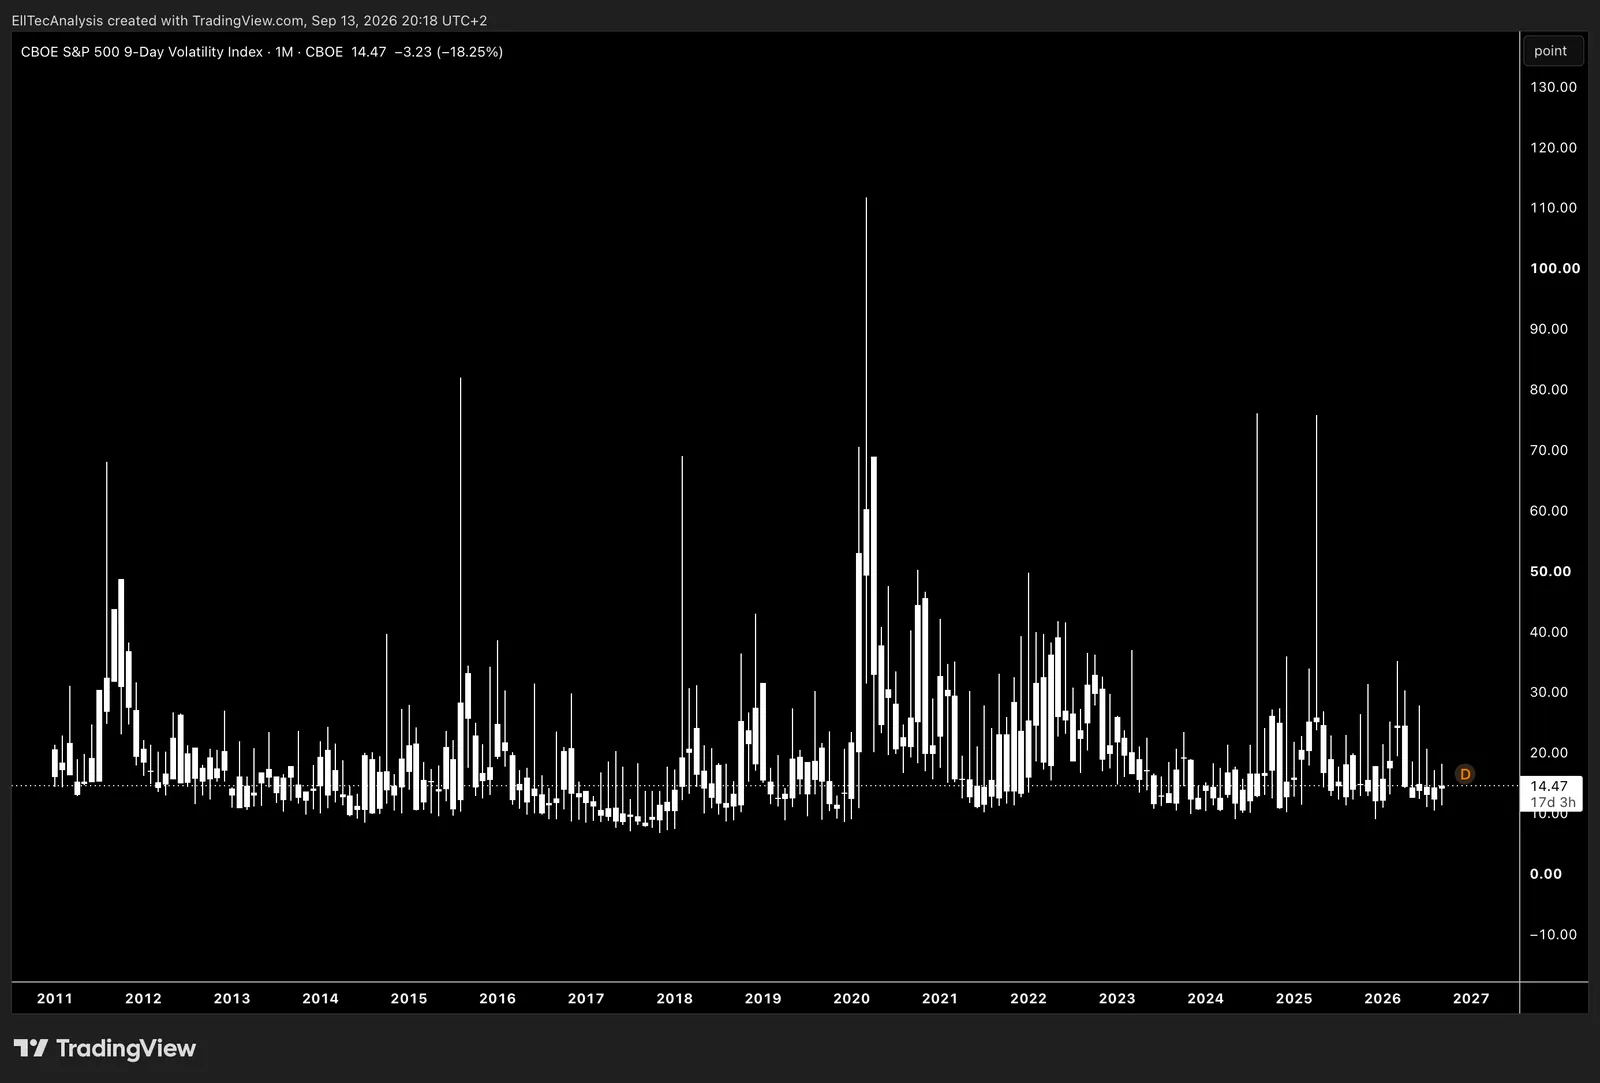
Task: Click the 130.00 price axis label
Action: tap(1553, 87)
